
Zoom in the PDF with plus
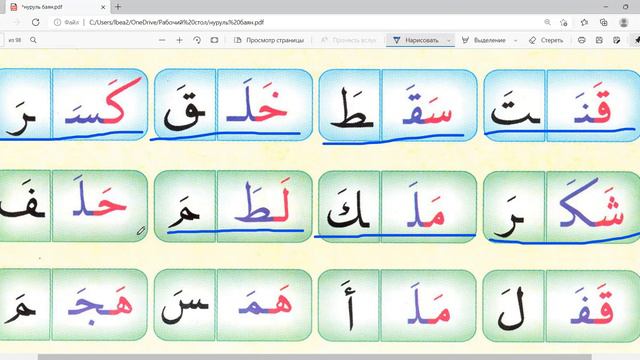pos(180,40)
